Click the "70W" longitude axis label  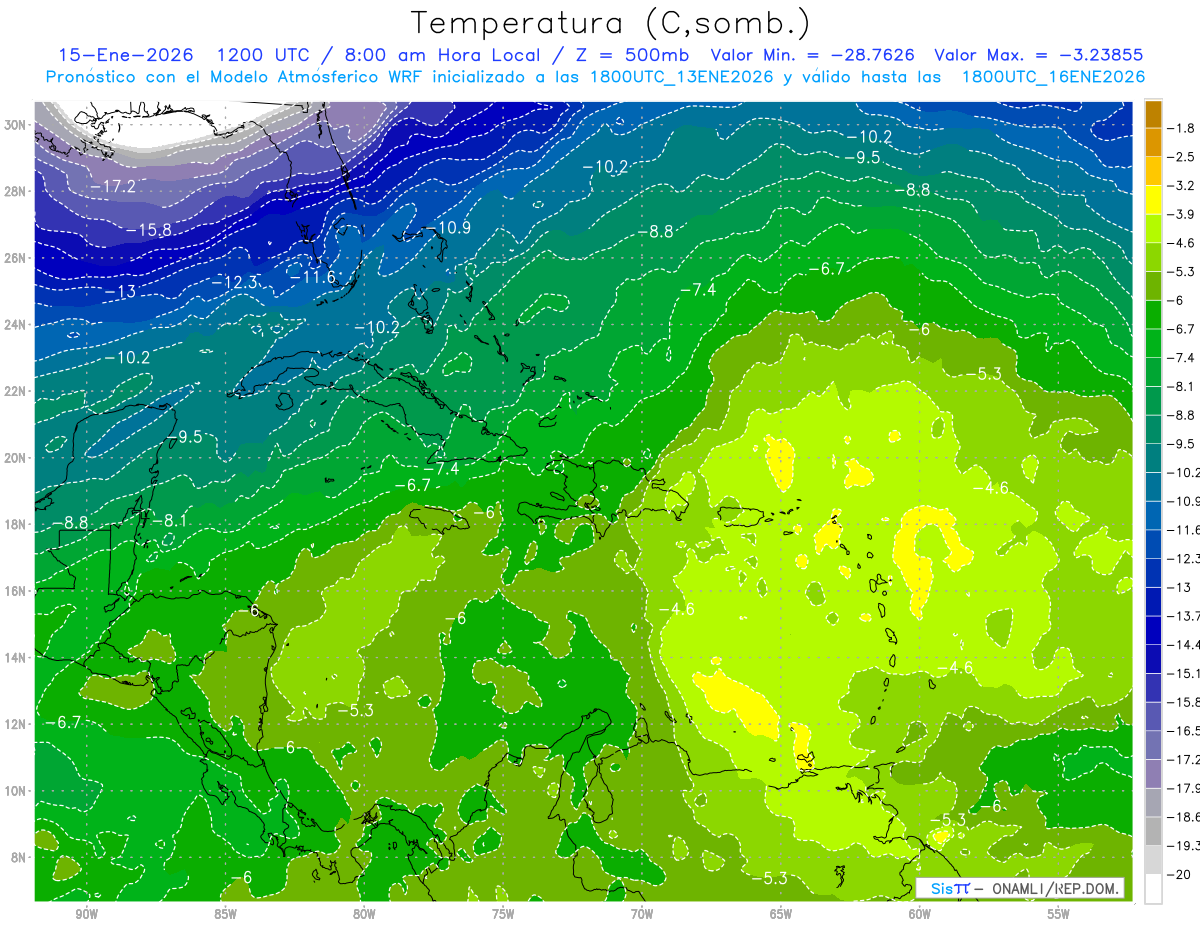click(x=642, y=914)
